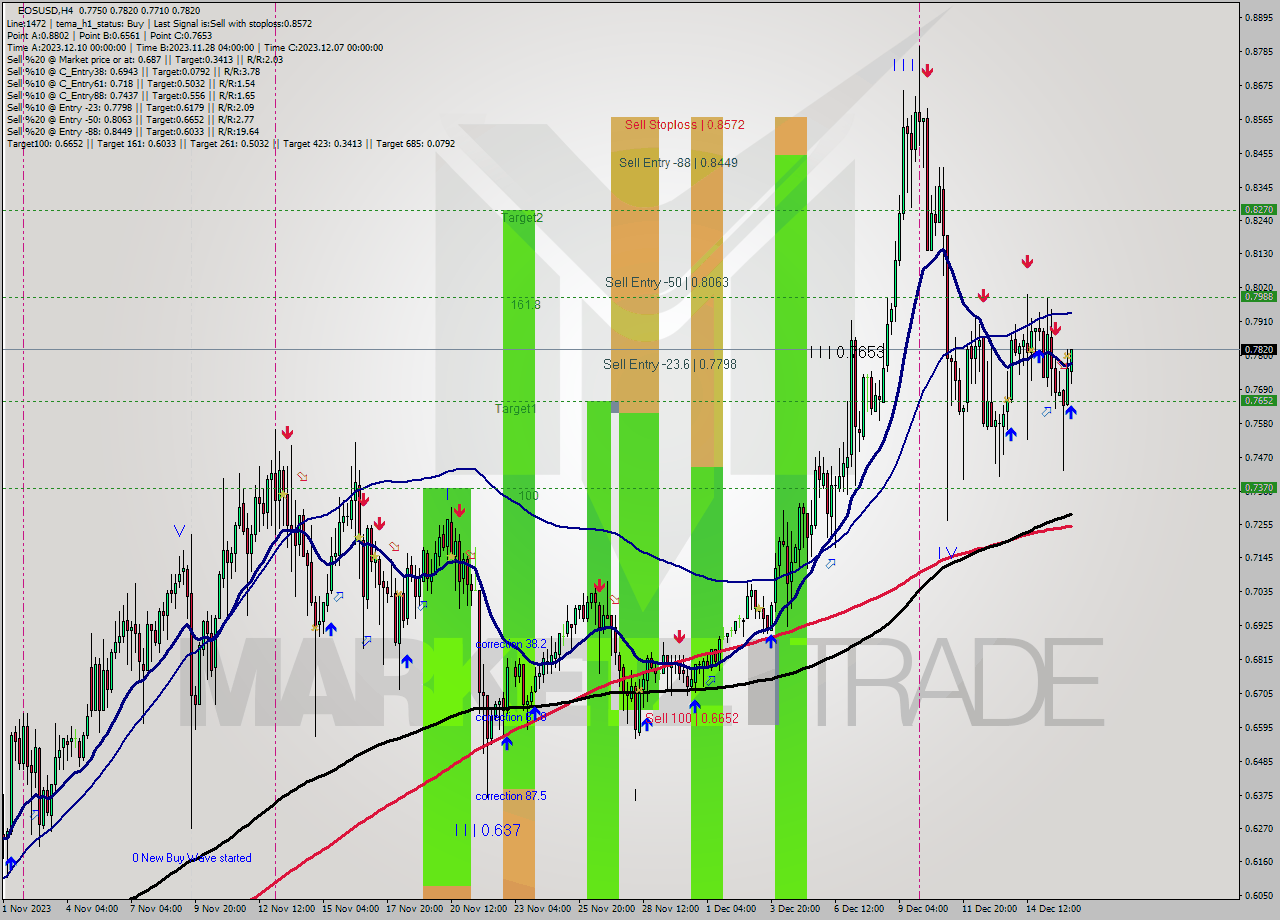
Task: Click the 'Target2' label
Action: [x=522, y=217]
